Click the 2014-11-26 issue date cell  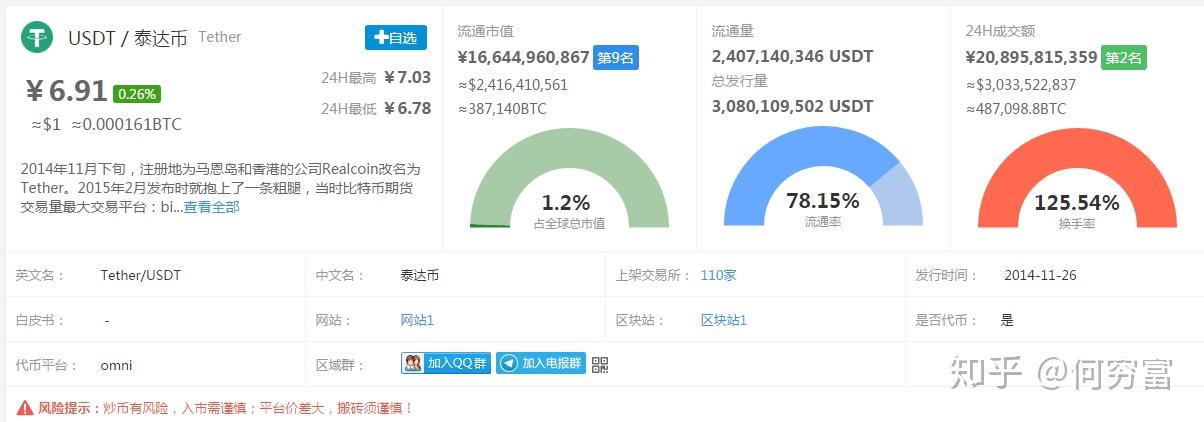click(x=1040, y=275)
